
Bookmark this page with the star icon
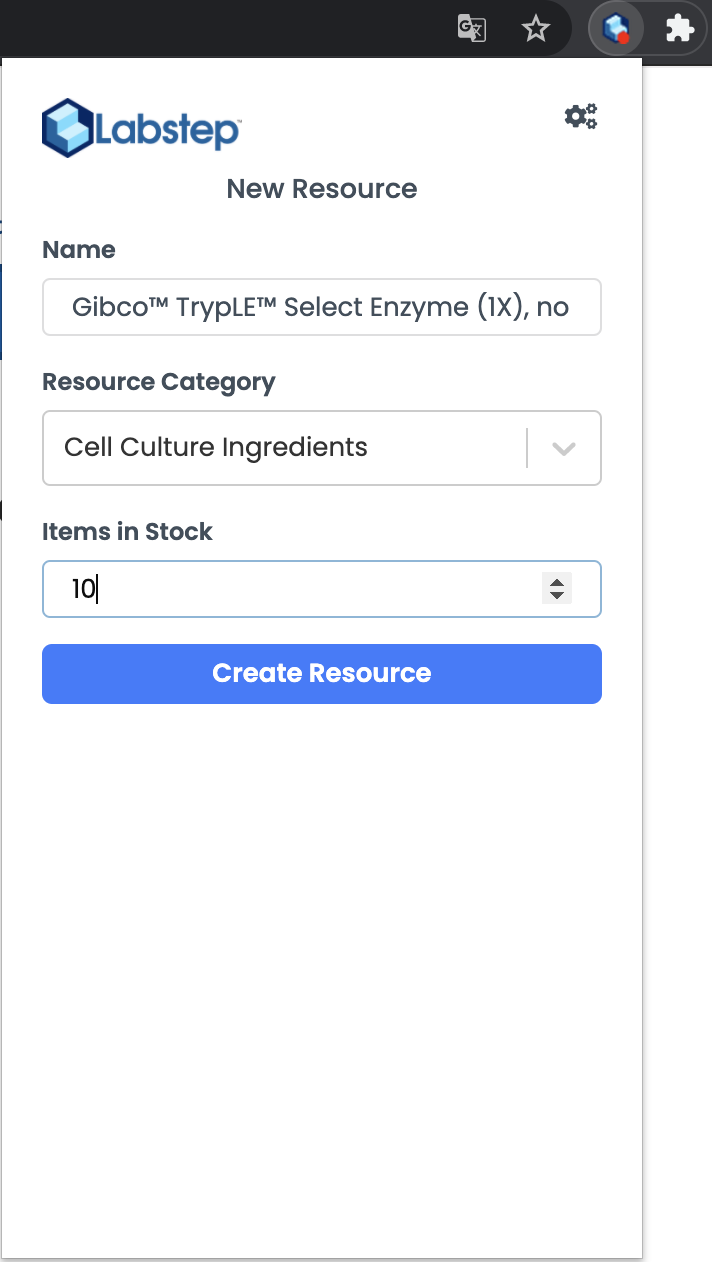[x=537, y=29]
